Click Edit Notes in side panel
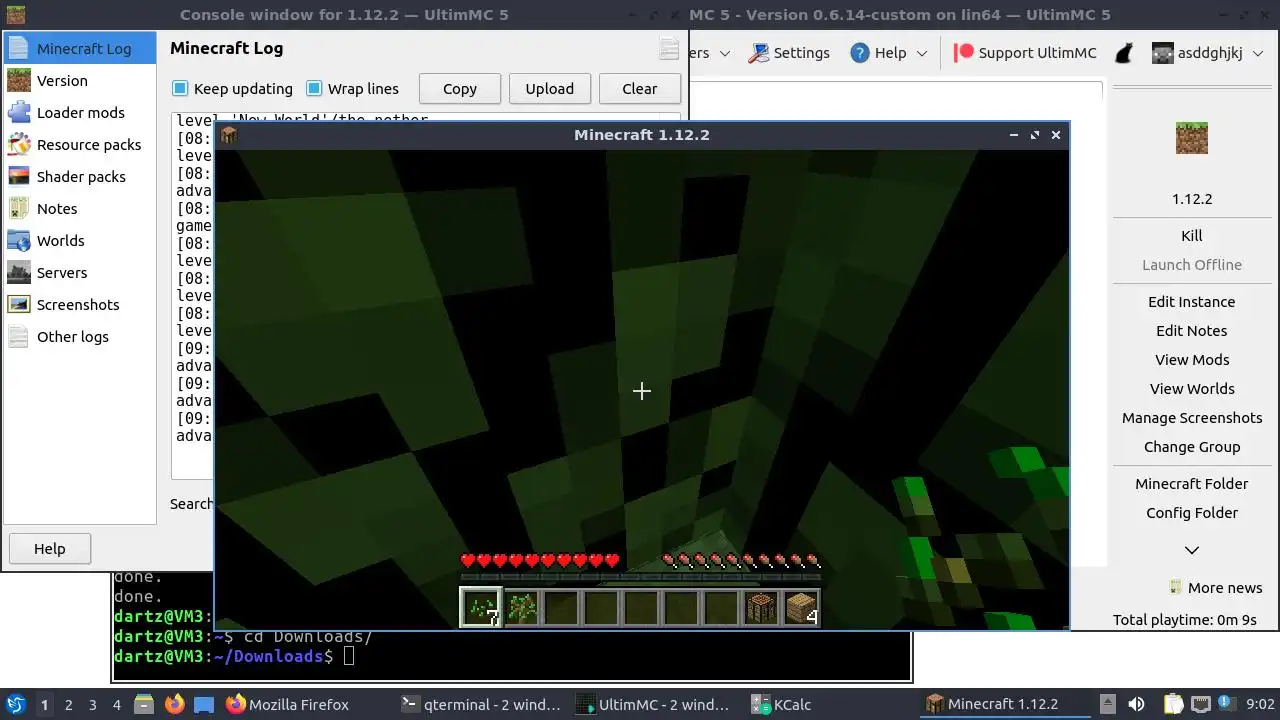1280x720 pixels. click(1192, 331)
